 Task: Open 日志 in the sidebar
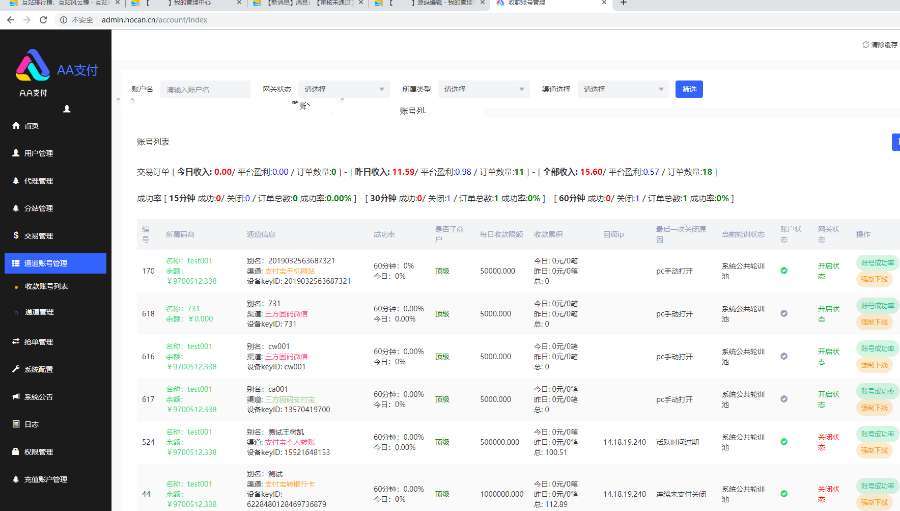click(32, 424)
